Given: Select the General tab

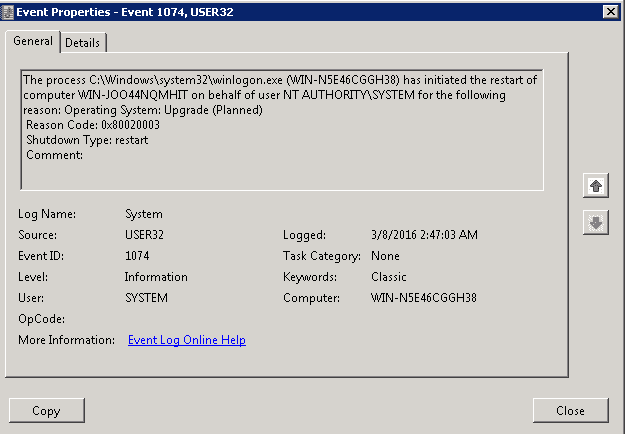Looking at the screenshot, I should 33,41.
